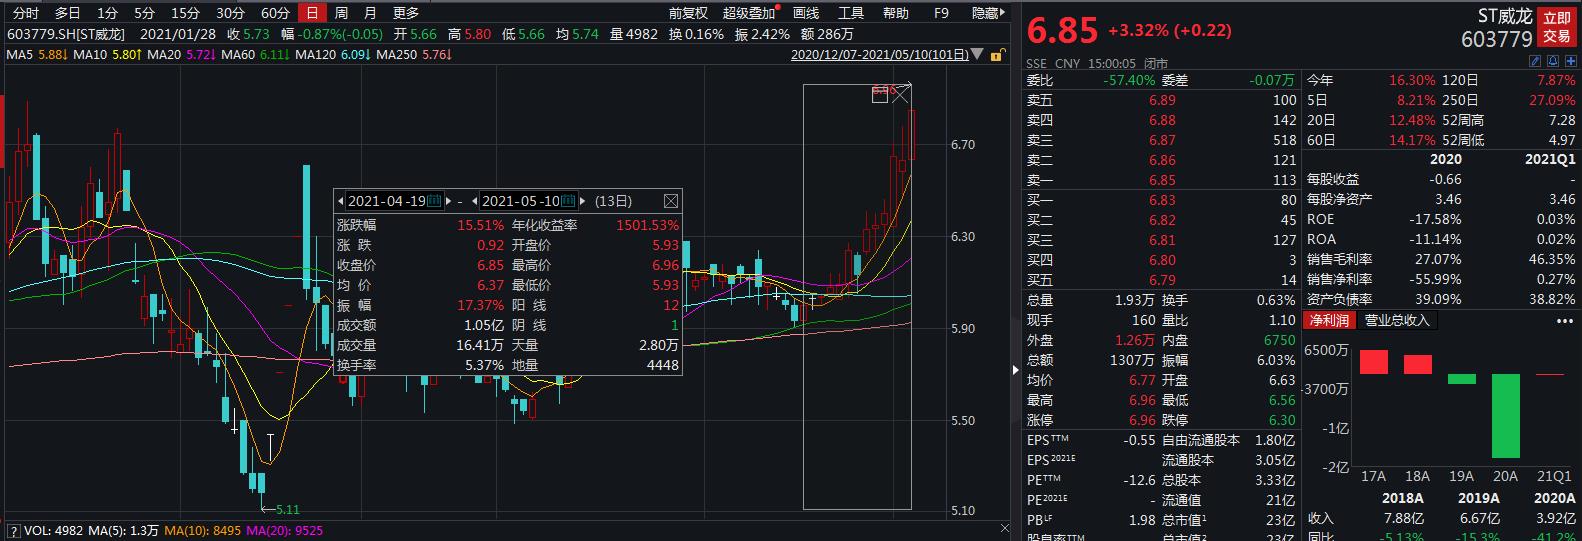
Task: Click the pencil note icon beside the quote
Action: pyautogui.click(x=1535, y=62)
